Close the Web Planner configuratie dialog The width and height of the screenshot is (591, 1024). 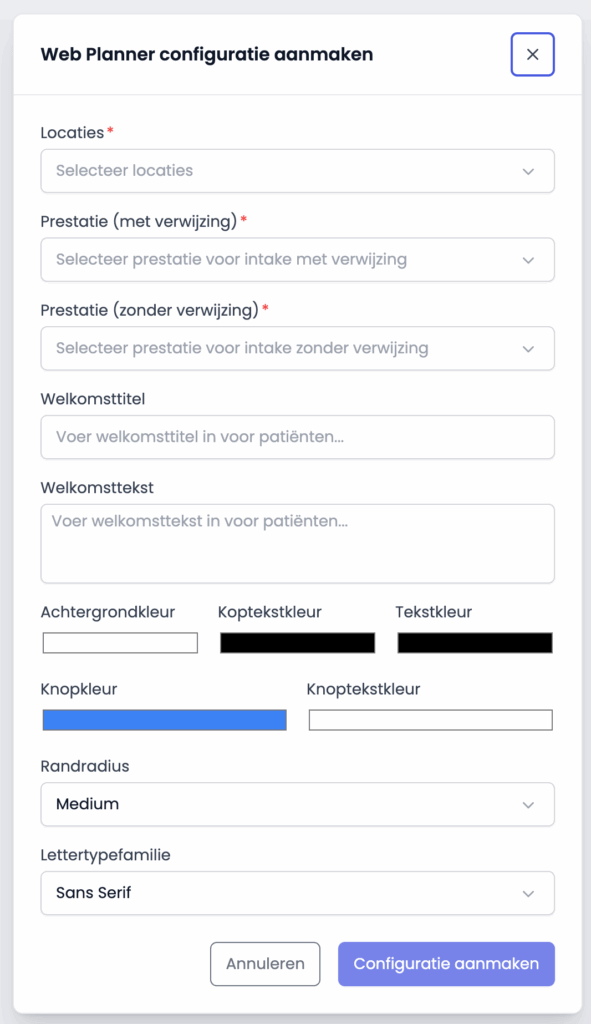pos(532,55)
